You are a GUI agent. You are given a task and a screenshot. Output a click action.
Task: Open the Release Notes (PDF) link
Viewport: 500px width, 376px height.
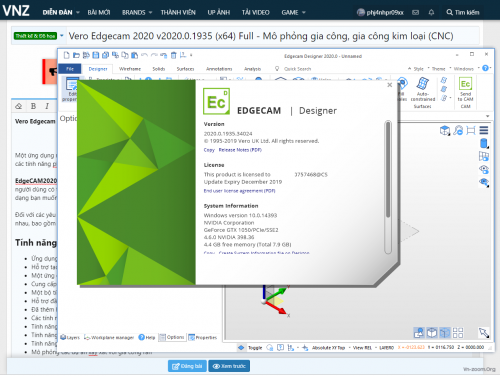240,150
